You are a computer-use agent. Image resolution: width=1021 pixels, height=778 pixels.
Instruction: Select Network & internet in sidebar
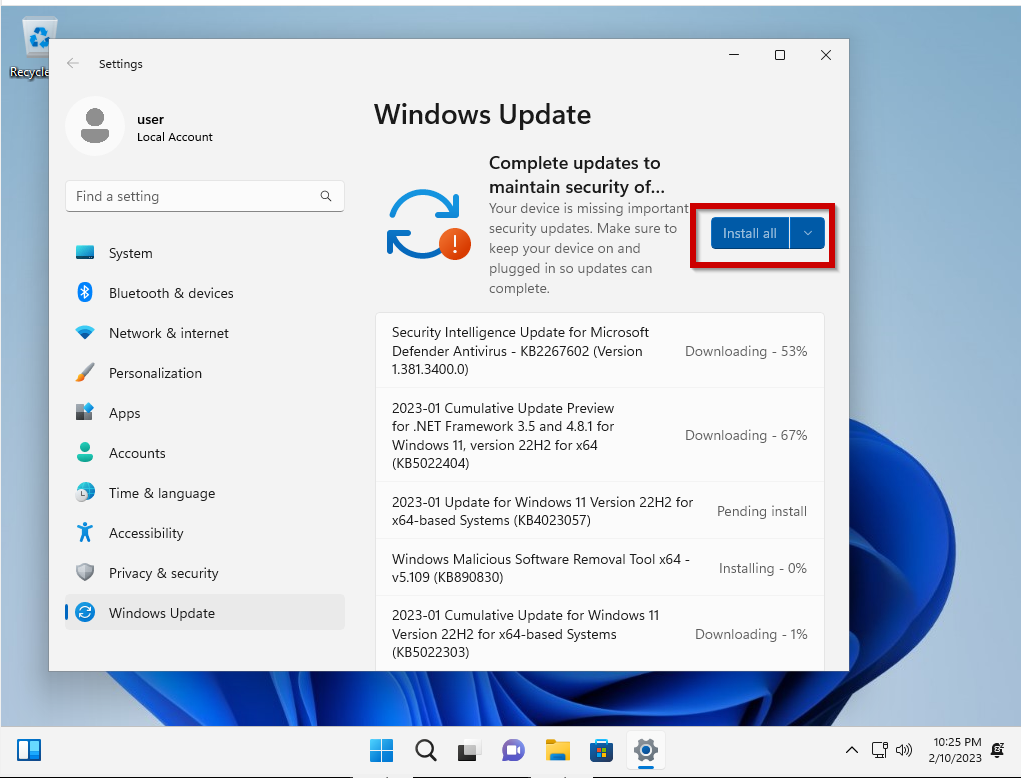coord(205,333)
